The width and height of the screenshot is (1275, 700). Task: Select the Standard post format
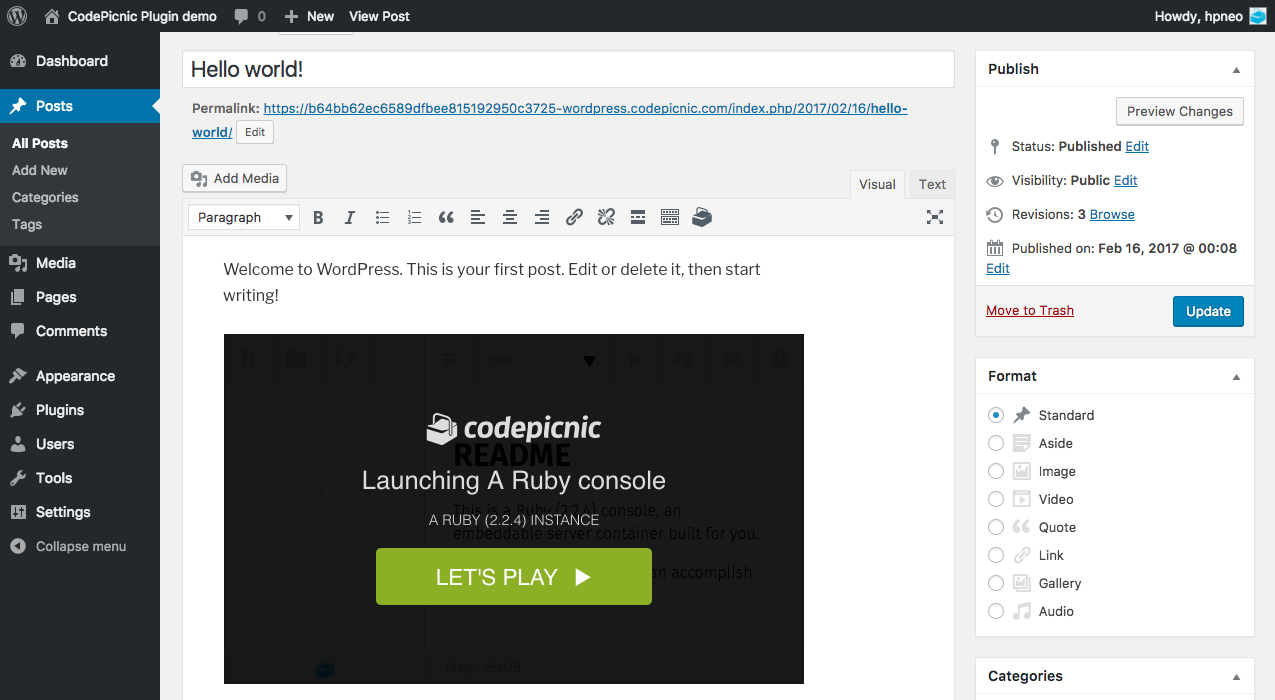[995, 415]
